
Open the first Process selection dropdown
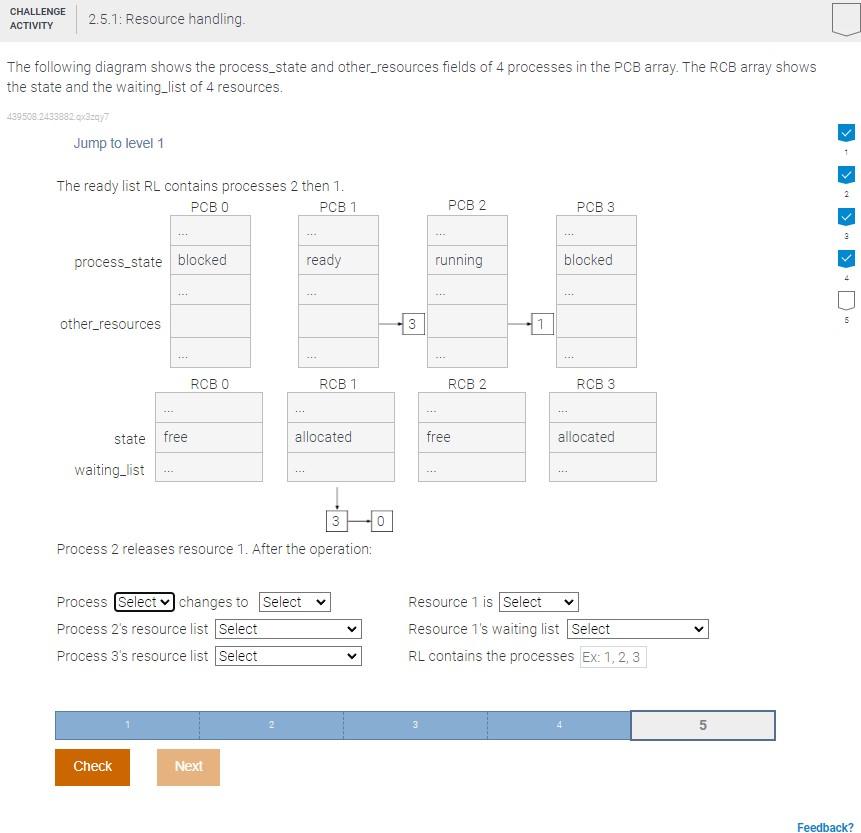click(x=144, y=602)
